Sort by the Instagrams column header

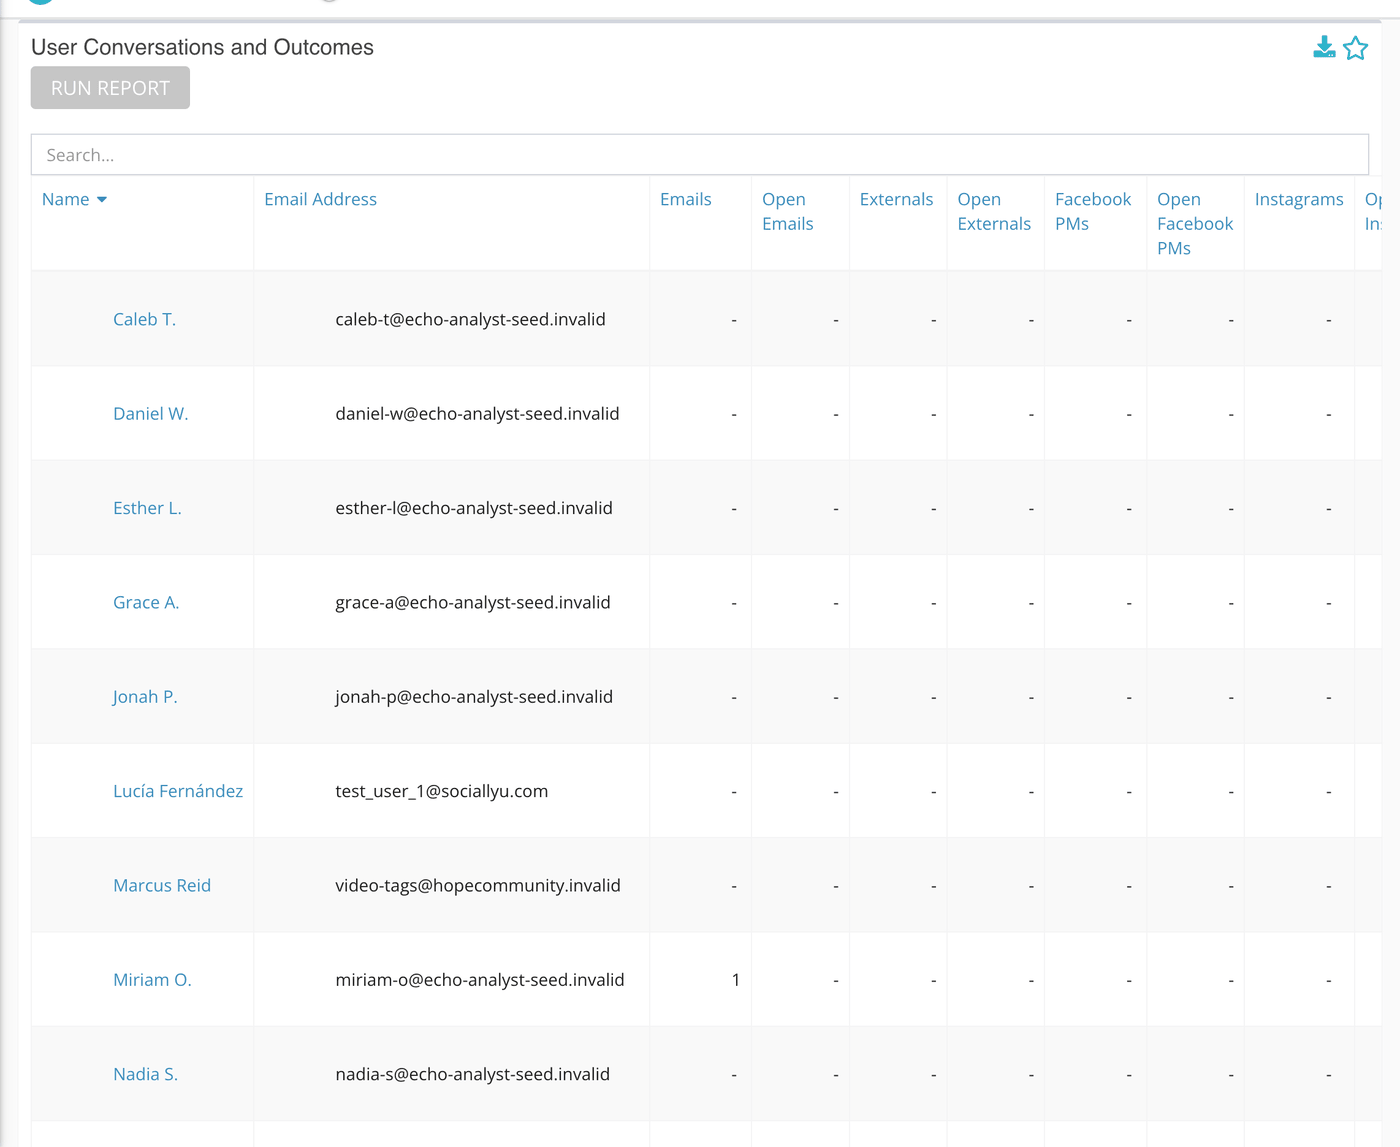pyautogui.click(x=1299, y=199)
